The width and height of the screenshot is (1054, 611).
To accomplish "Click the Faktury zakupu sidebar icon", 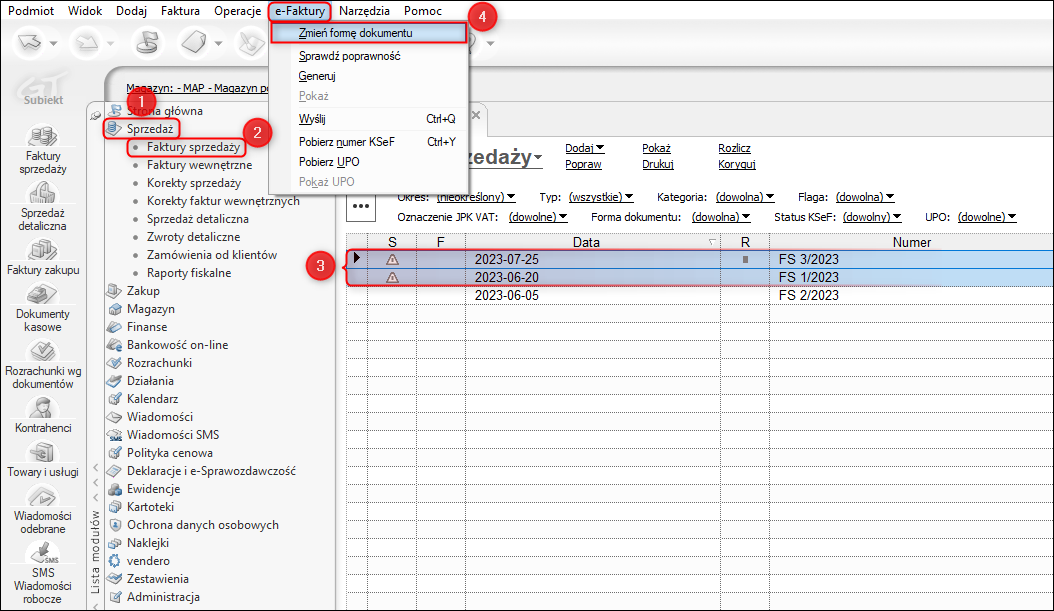I will [41, 250].
